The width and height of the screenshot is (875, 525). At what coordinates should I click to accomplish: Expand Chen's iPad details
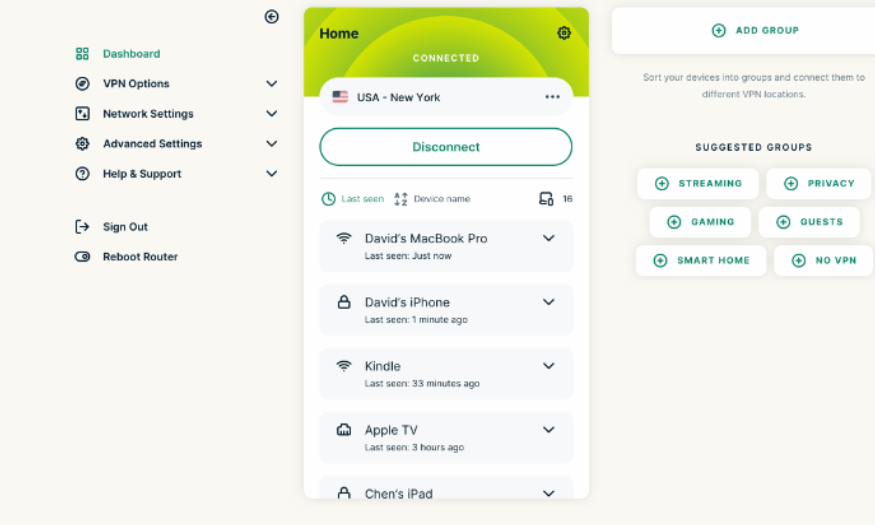click(549, 493)
